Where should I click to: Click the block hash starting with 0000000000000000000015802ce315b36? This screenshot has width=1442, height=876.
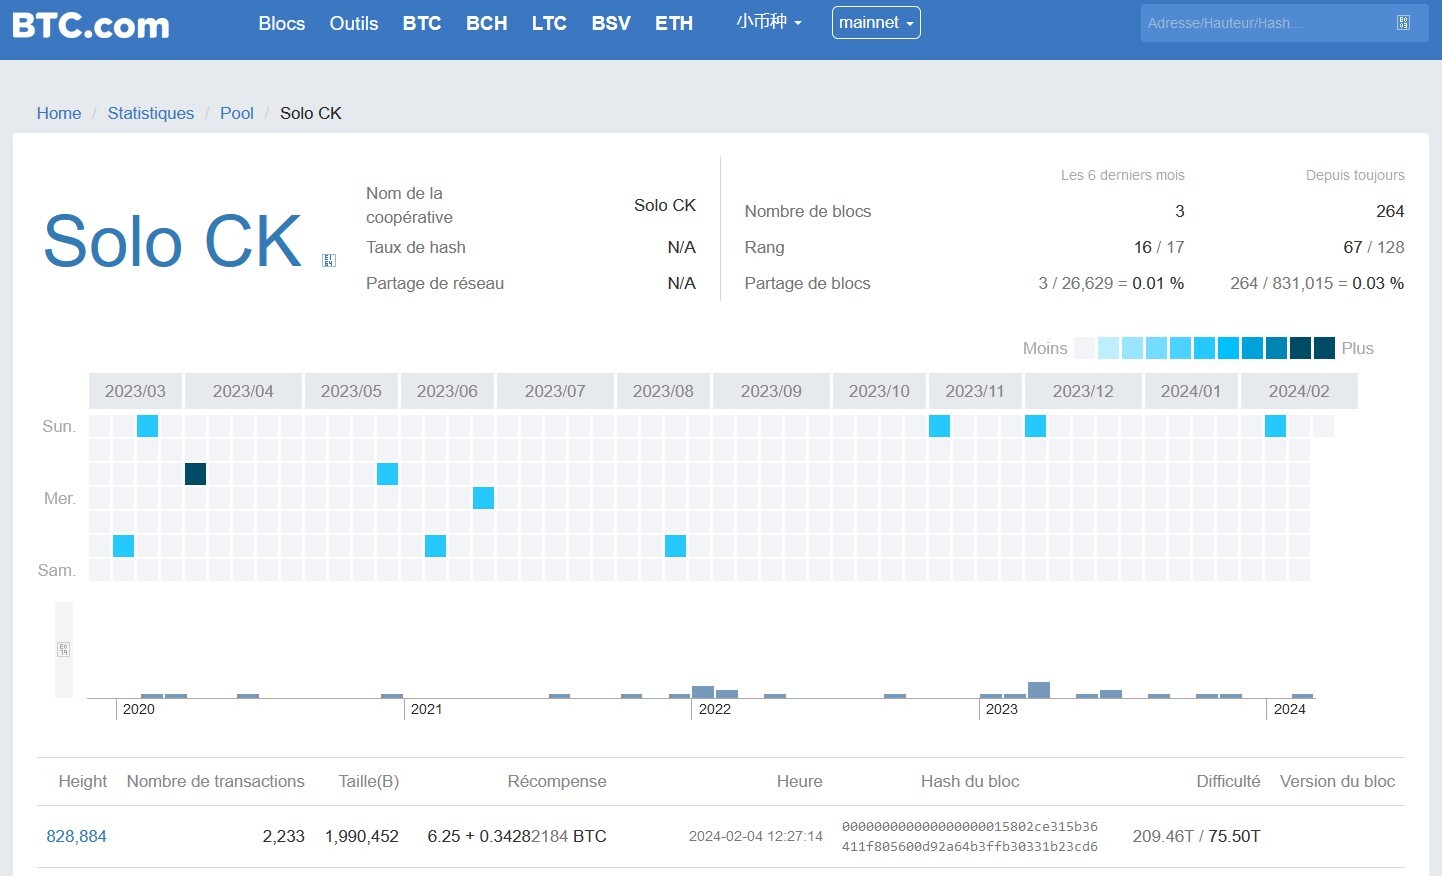970,836
